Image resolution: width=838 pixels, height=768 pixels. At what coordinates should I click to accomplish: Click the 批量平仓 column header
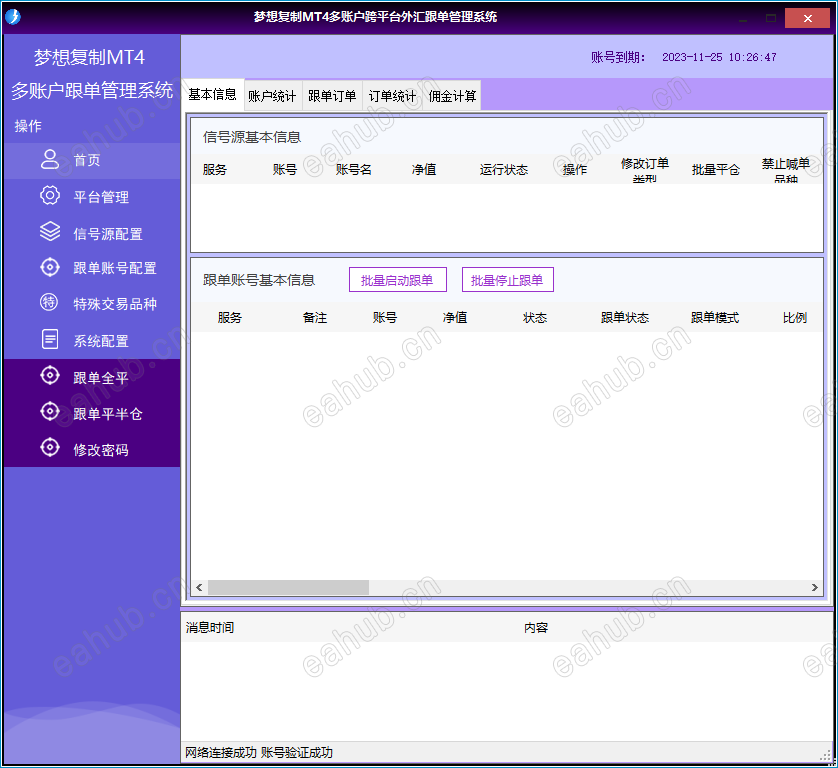point(716,170)
